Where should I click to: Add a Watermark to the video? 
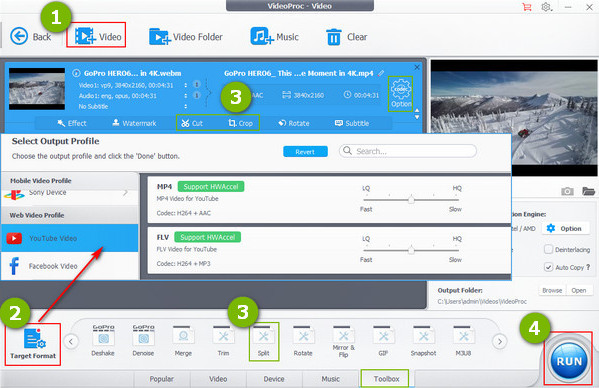tap(134, 123)
